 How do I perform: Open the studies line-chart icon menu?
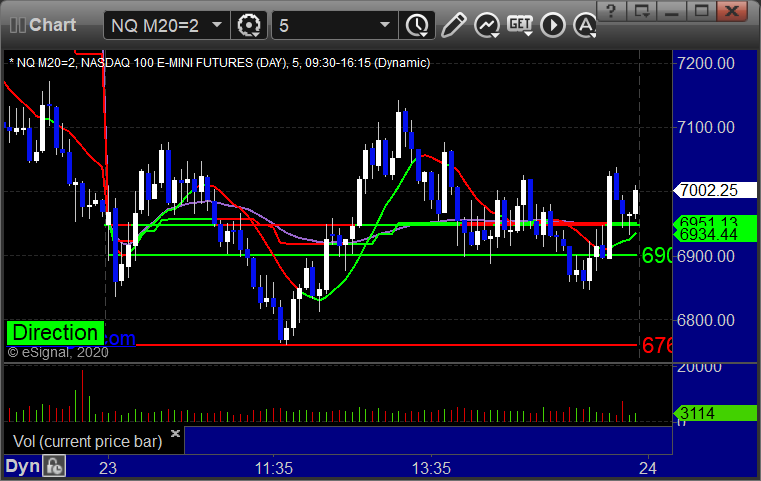tap(487, 25)
